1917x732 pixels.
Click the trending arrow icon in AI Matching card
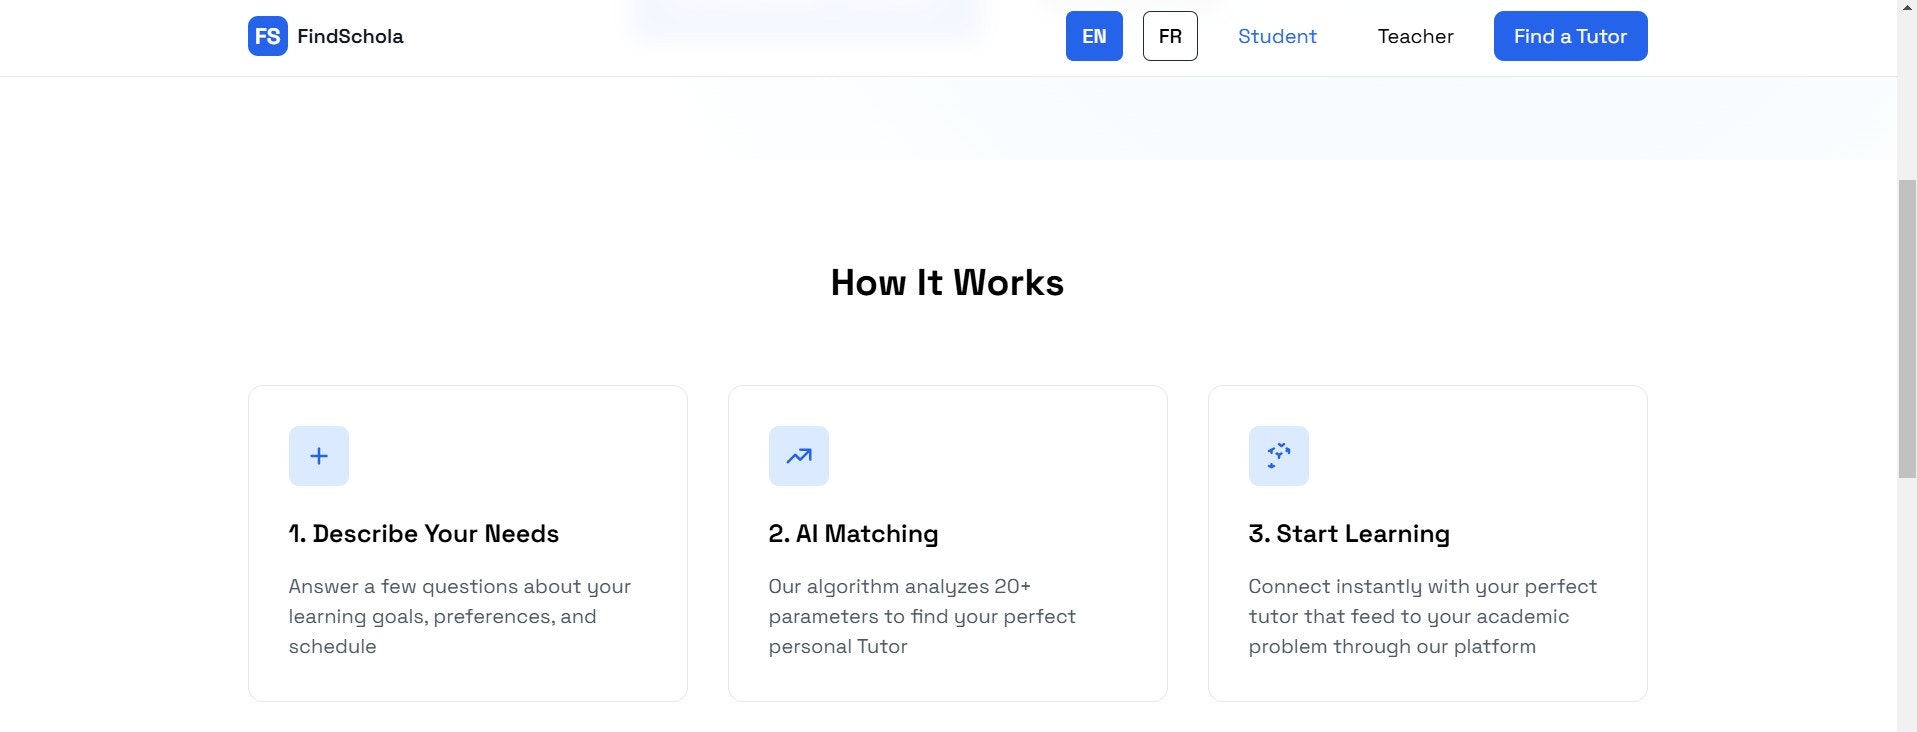coord(798,456)
